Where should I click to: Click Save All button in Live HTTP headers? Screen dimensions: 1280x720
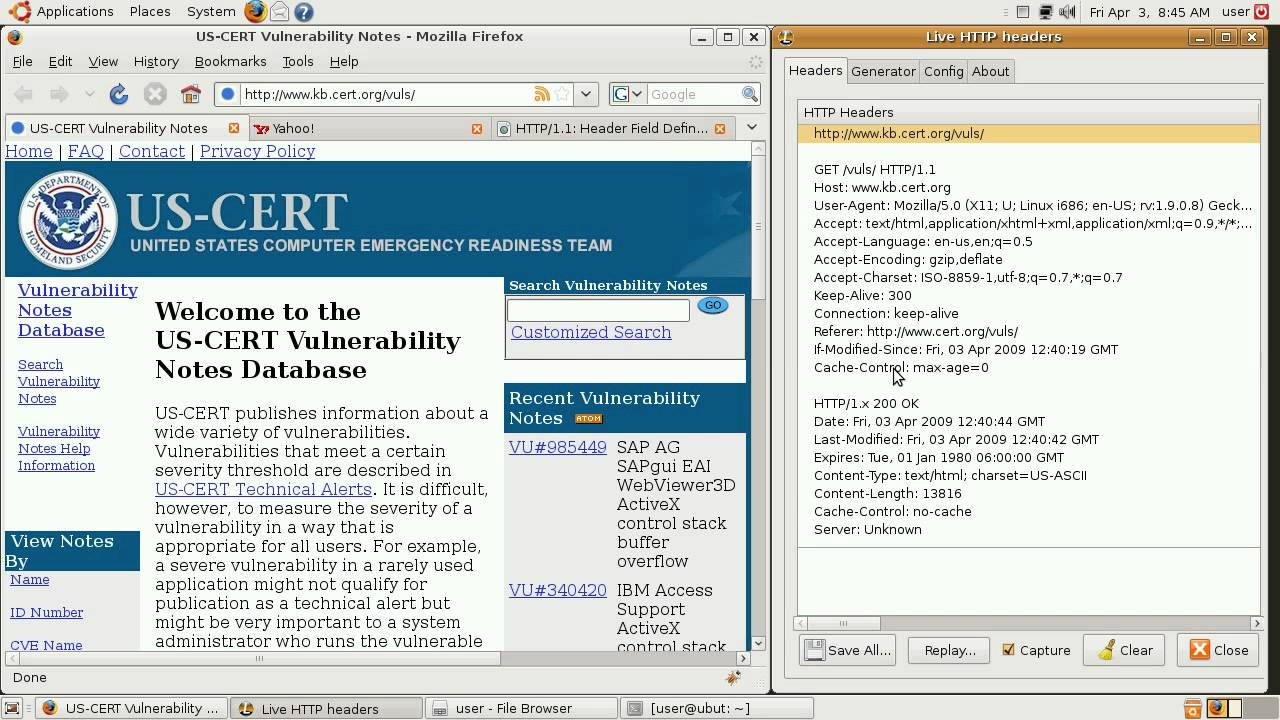[x=847, y=650]
